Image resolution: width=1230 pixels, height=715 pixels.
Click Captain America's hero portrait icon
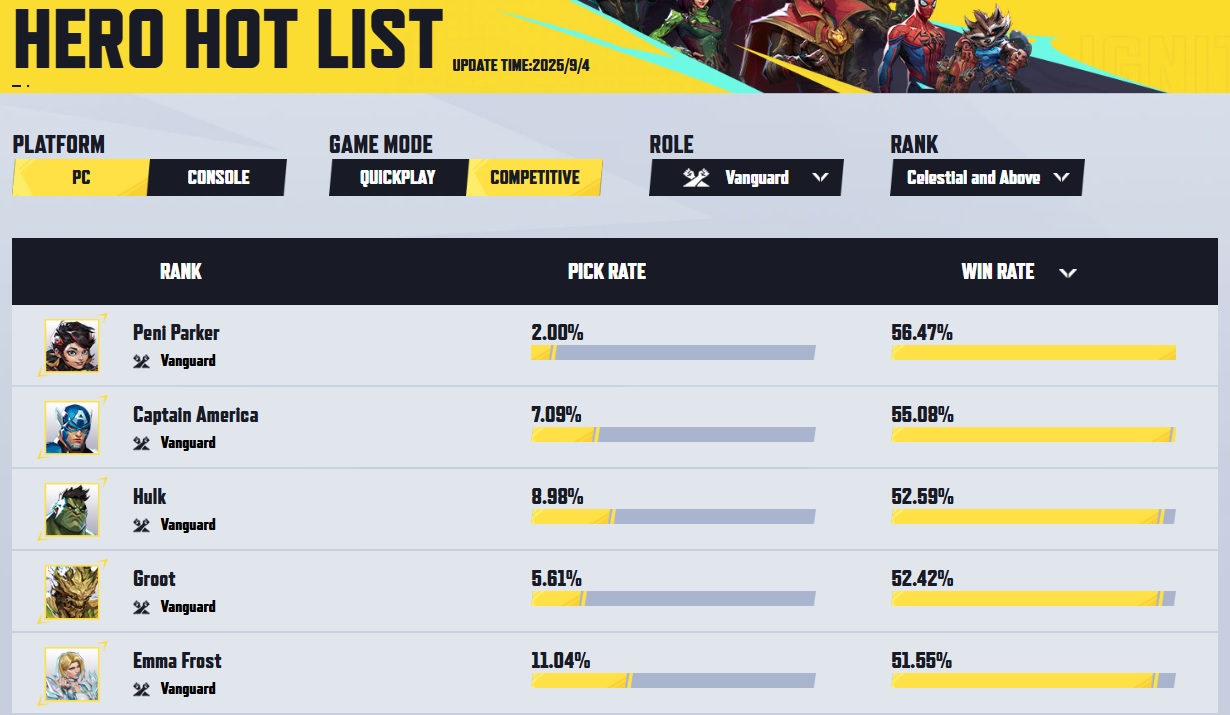(x=72, y=428)
